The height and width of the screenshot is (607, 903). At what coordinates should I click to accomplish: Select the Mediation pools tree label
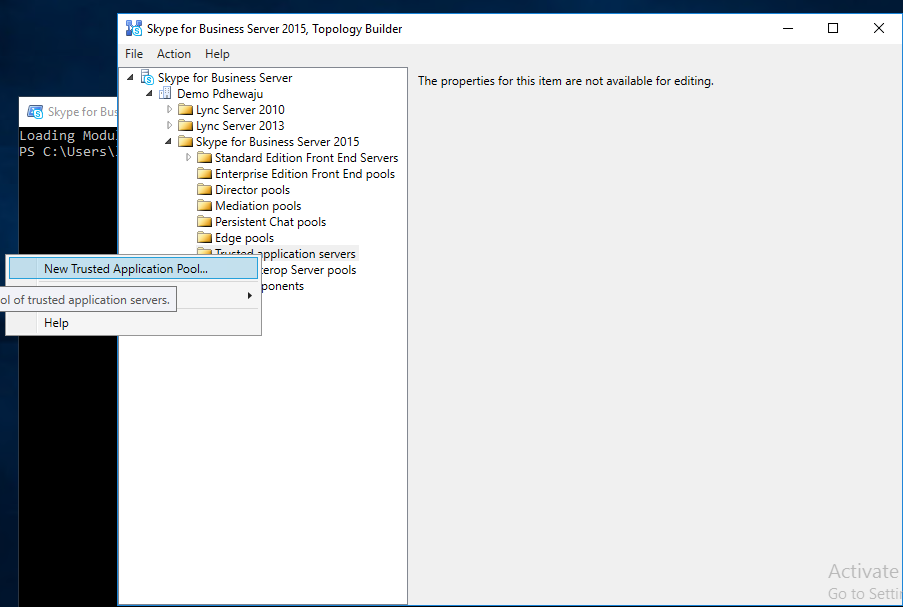click(x=258, y=206)
